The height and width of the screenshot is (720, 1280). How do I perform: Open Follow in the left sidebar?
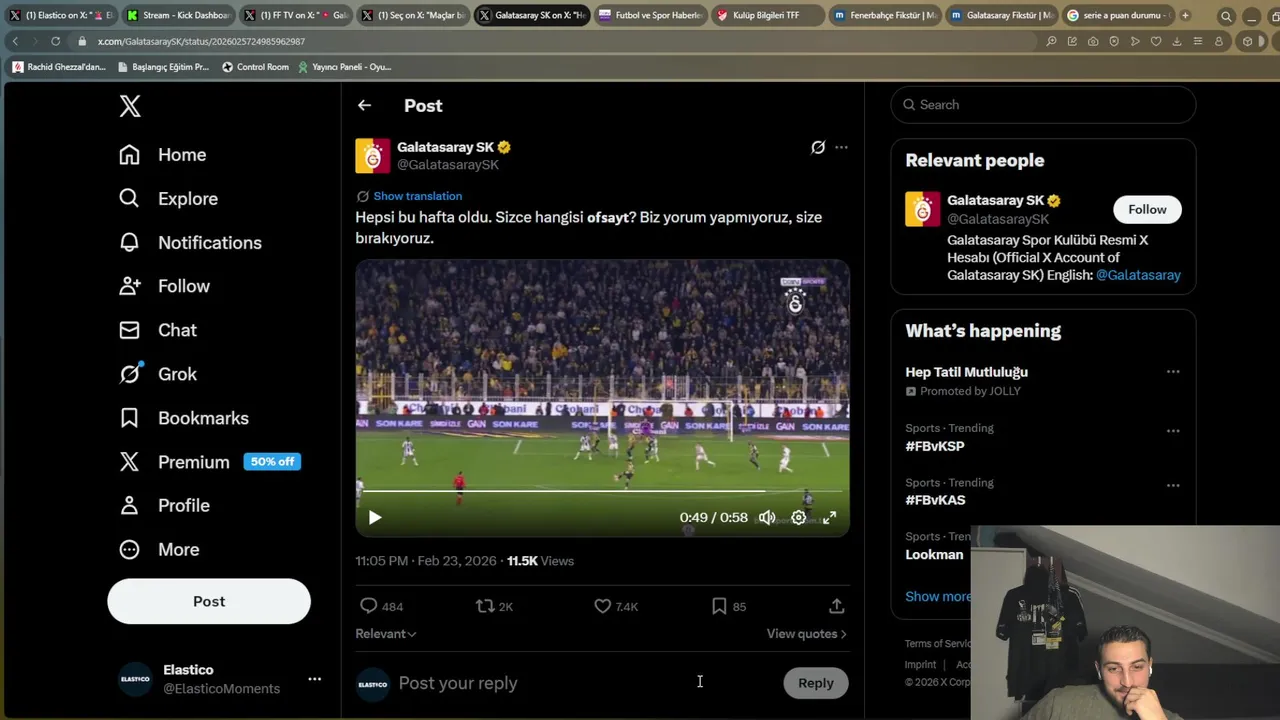pos(164,286)
